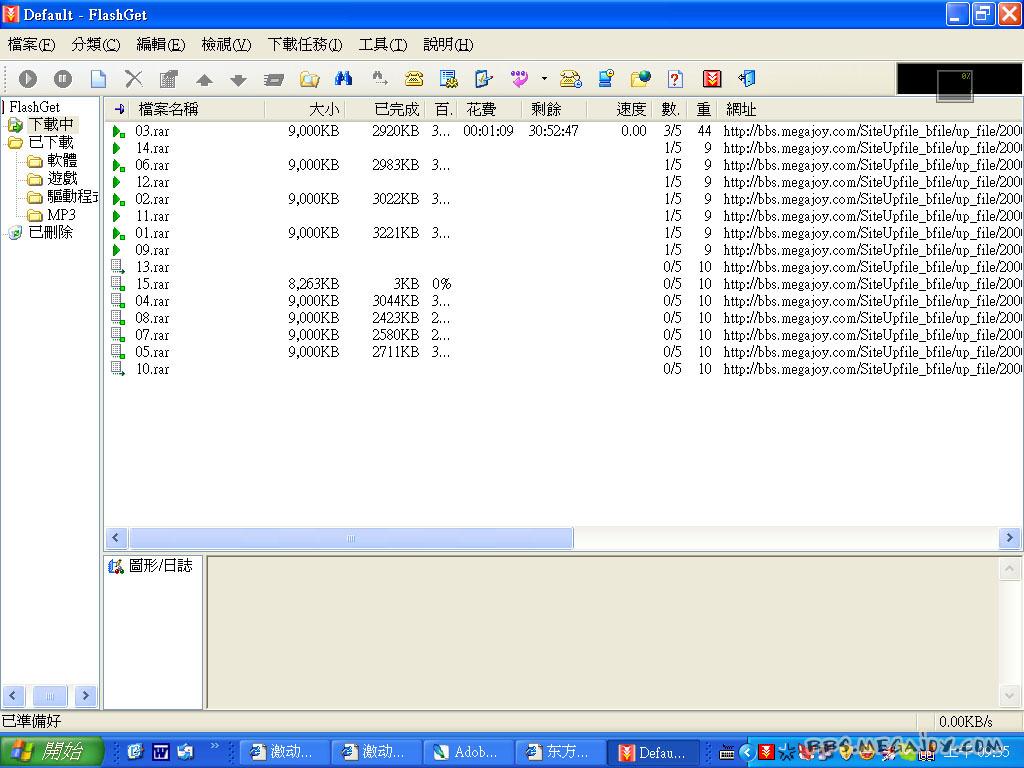Image resolution: width=1024 pixels, height=768 pixels.
Task: Click the drop zone box in black panel
Action: (955, 86)
